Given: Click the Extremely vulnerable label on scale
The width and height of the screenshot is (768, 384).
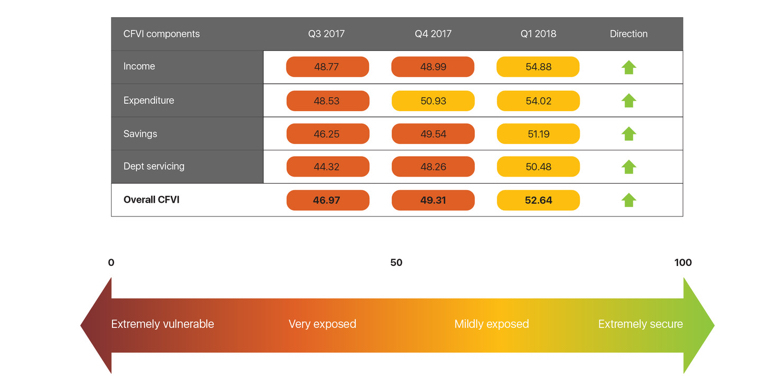Looking at the screenshot, I should coord(163,324).
